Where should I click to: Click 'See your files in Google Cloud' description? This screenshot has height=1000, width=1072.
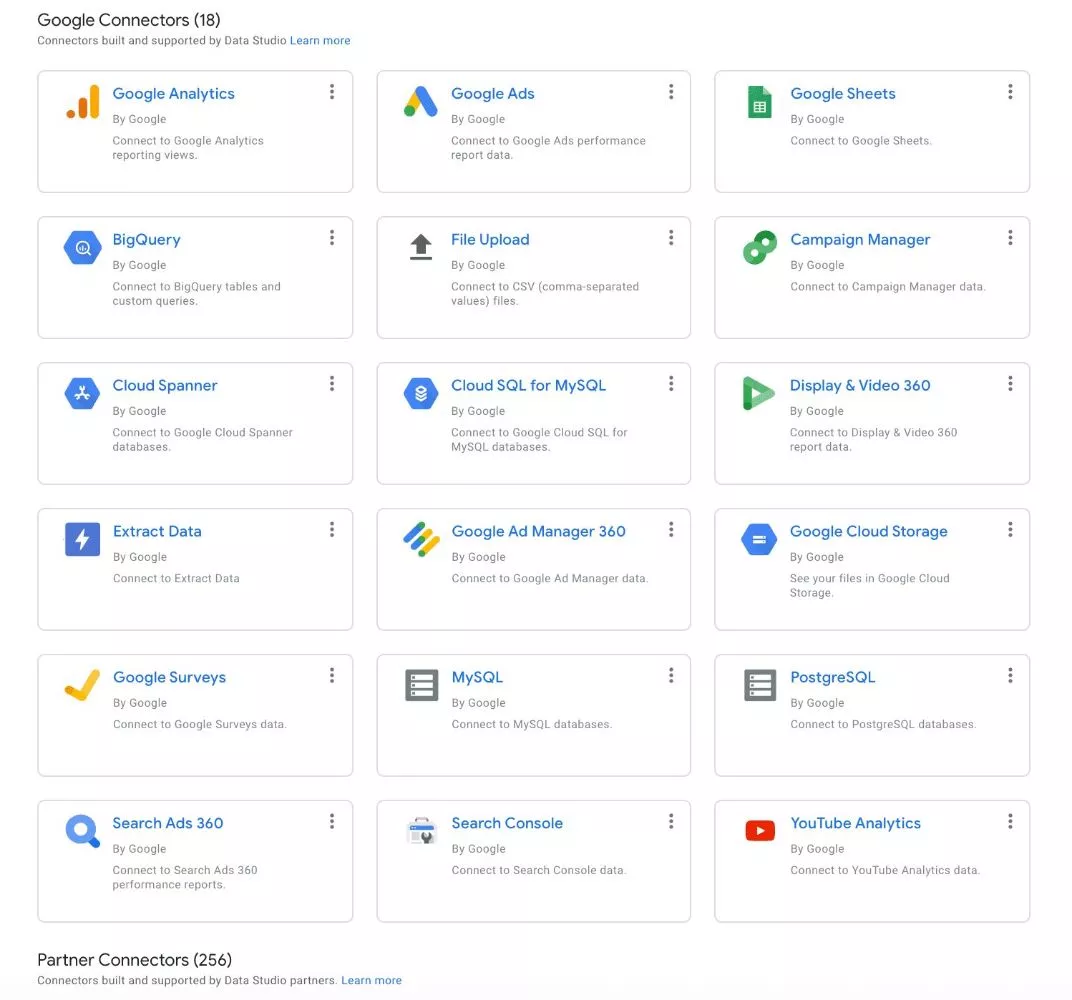point(870,586)
